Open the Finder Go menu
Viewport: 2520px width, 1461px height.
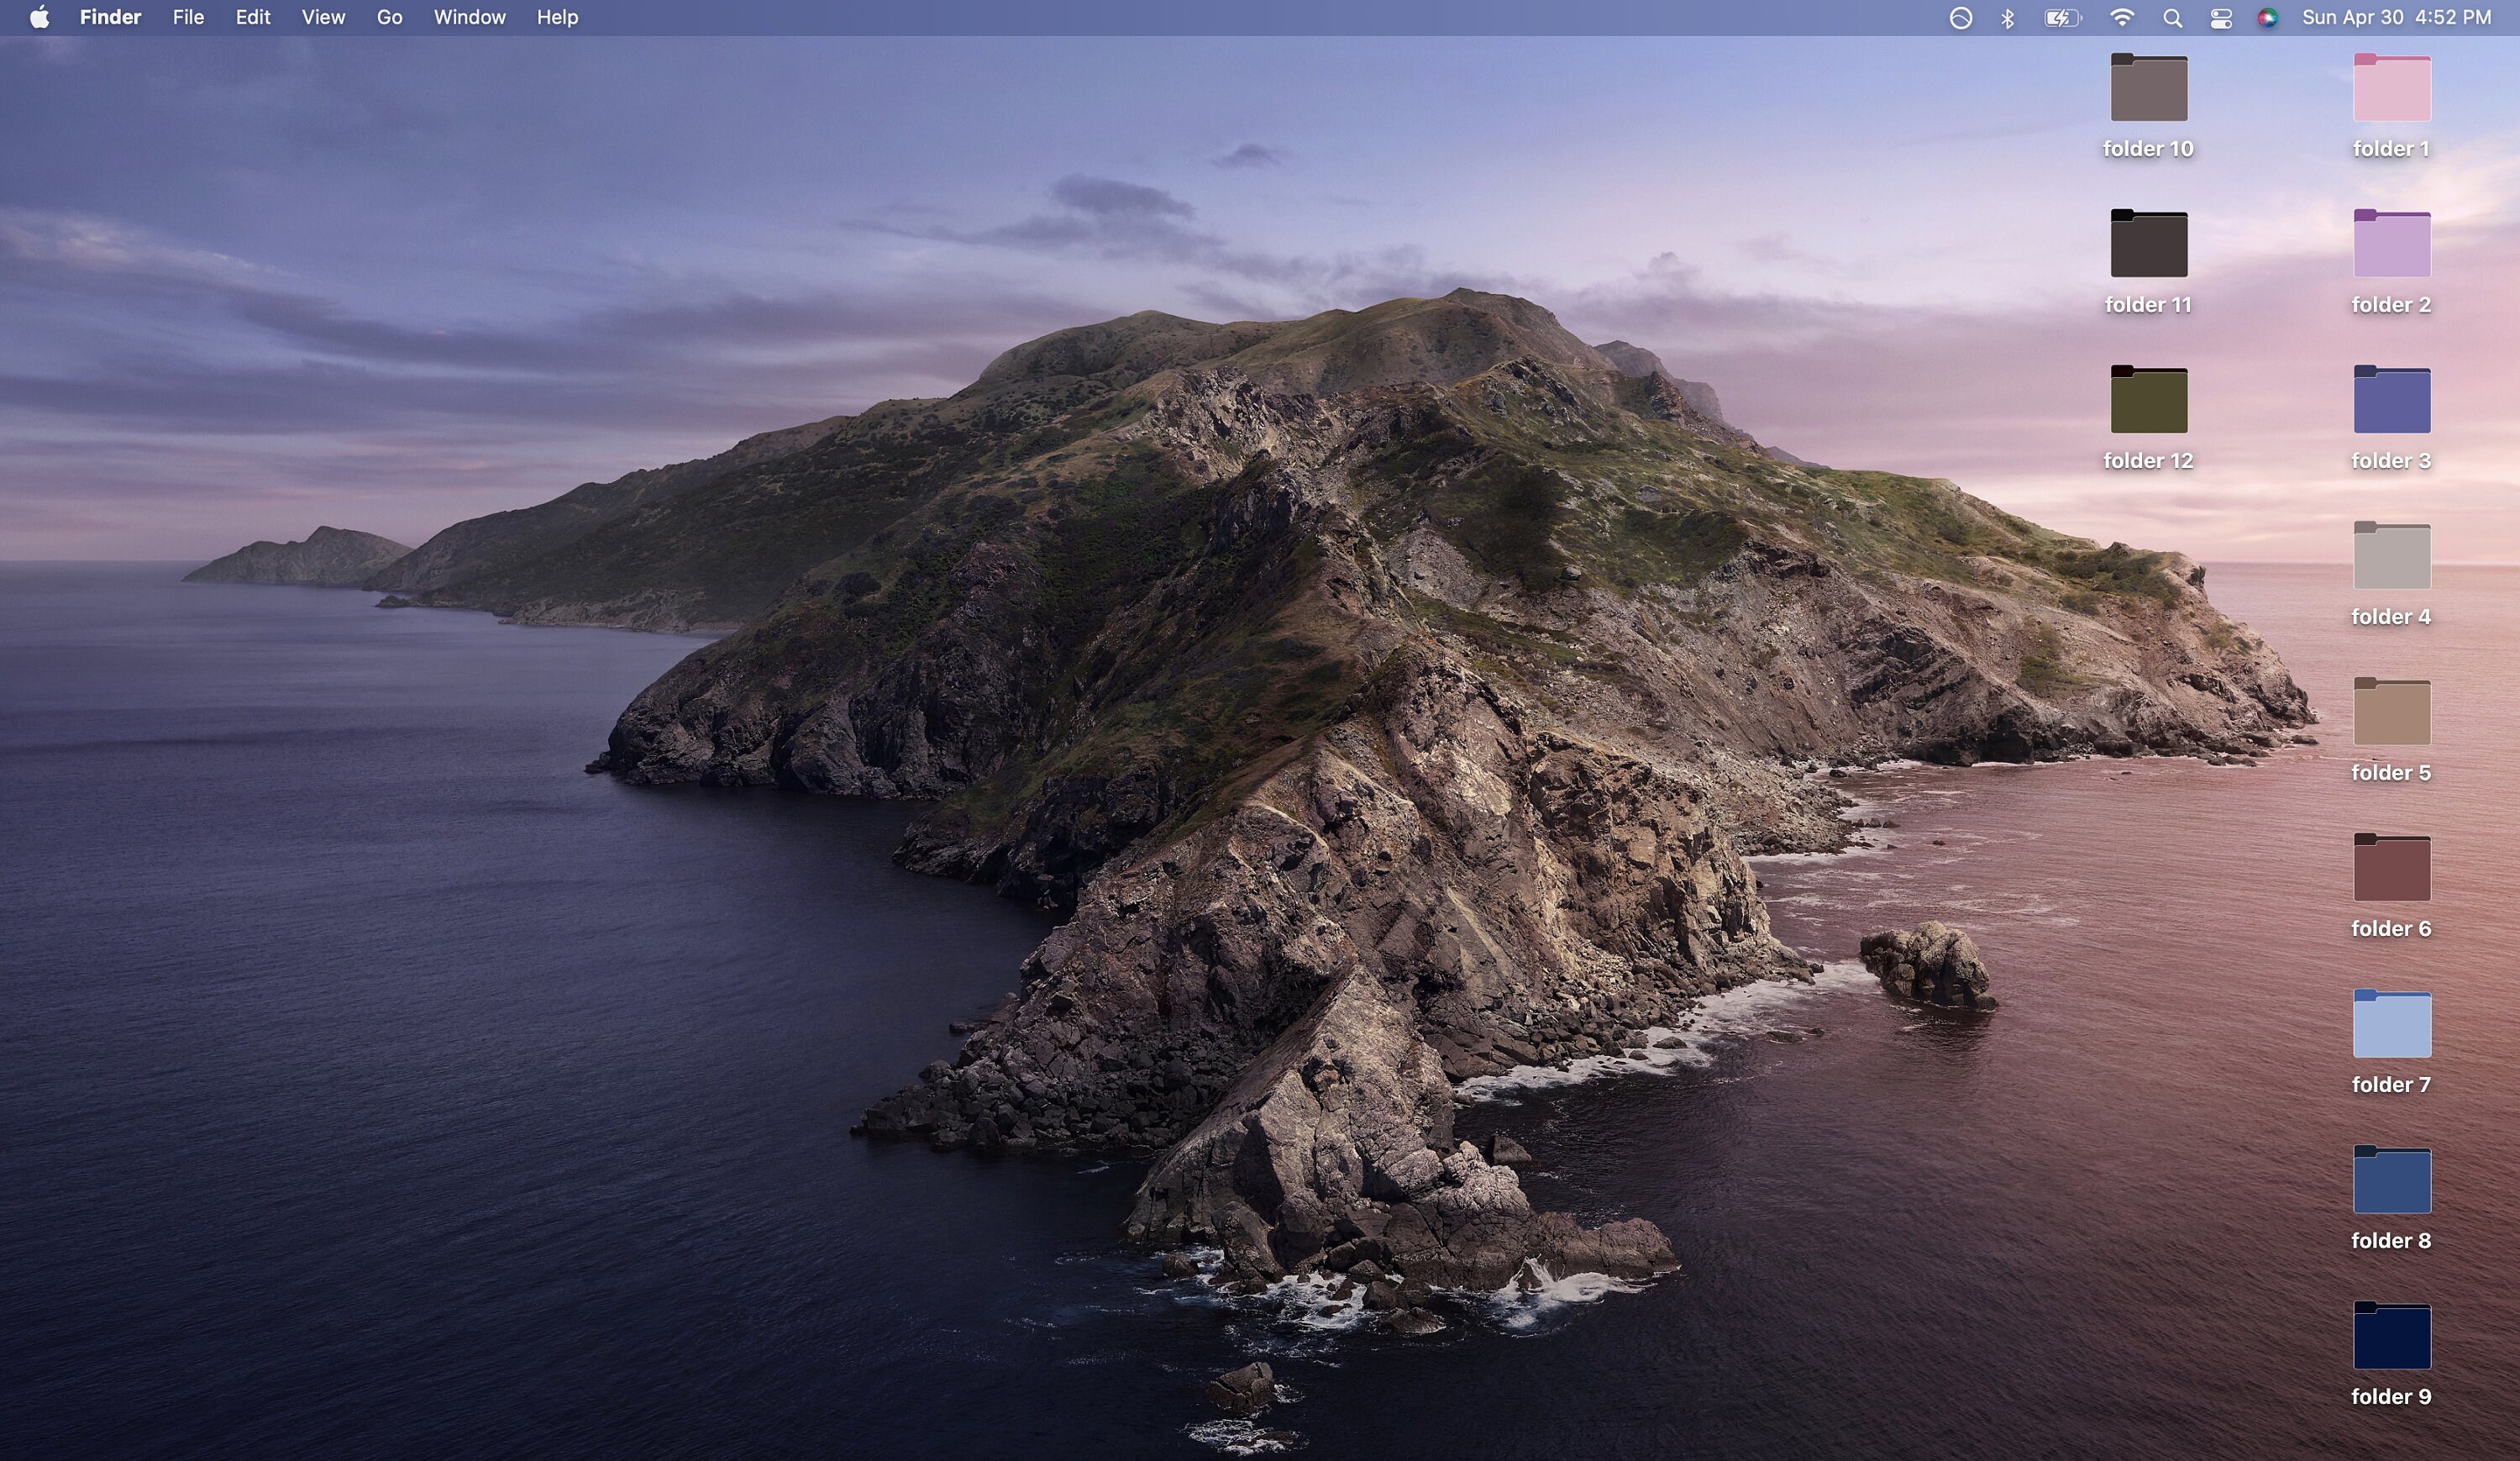click(389, 17)
